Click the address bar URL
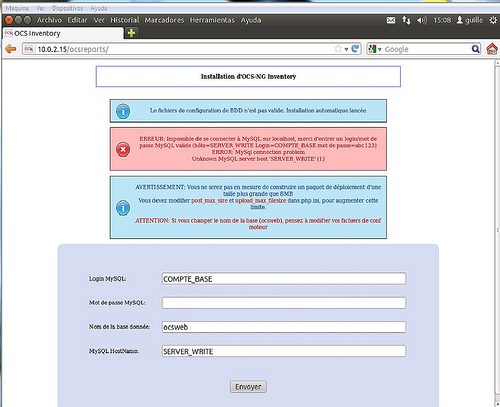Image resolution: width=500 pixels, height=407 pixels. (x=73, y=49)
